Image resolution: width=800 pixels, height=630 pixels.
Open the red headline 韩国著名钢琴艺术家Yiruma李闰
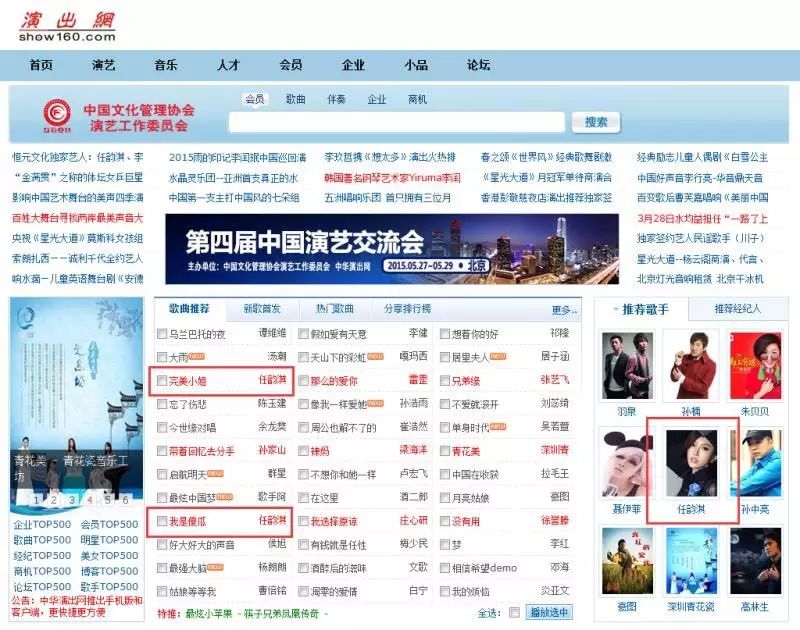coord(392,178)
